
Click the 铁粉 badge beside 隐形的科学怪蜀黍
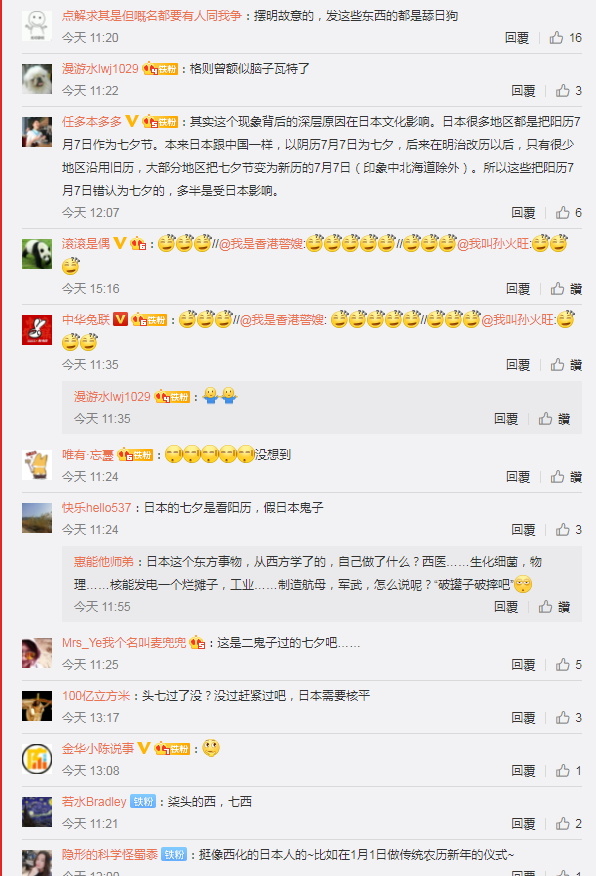coord(174,854)
